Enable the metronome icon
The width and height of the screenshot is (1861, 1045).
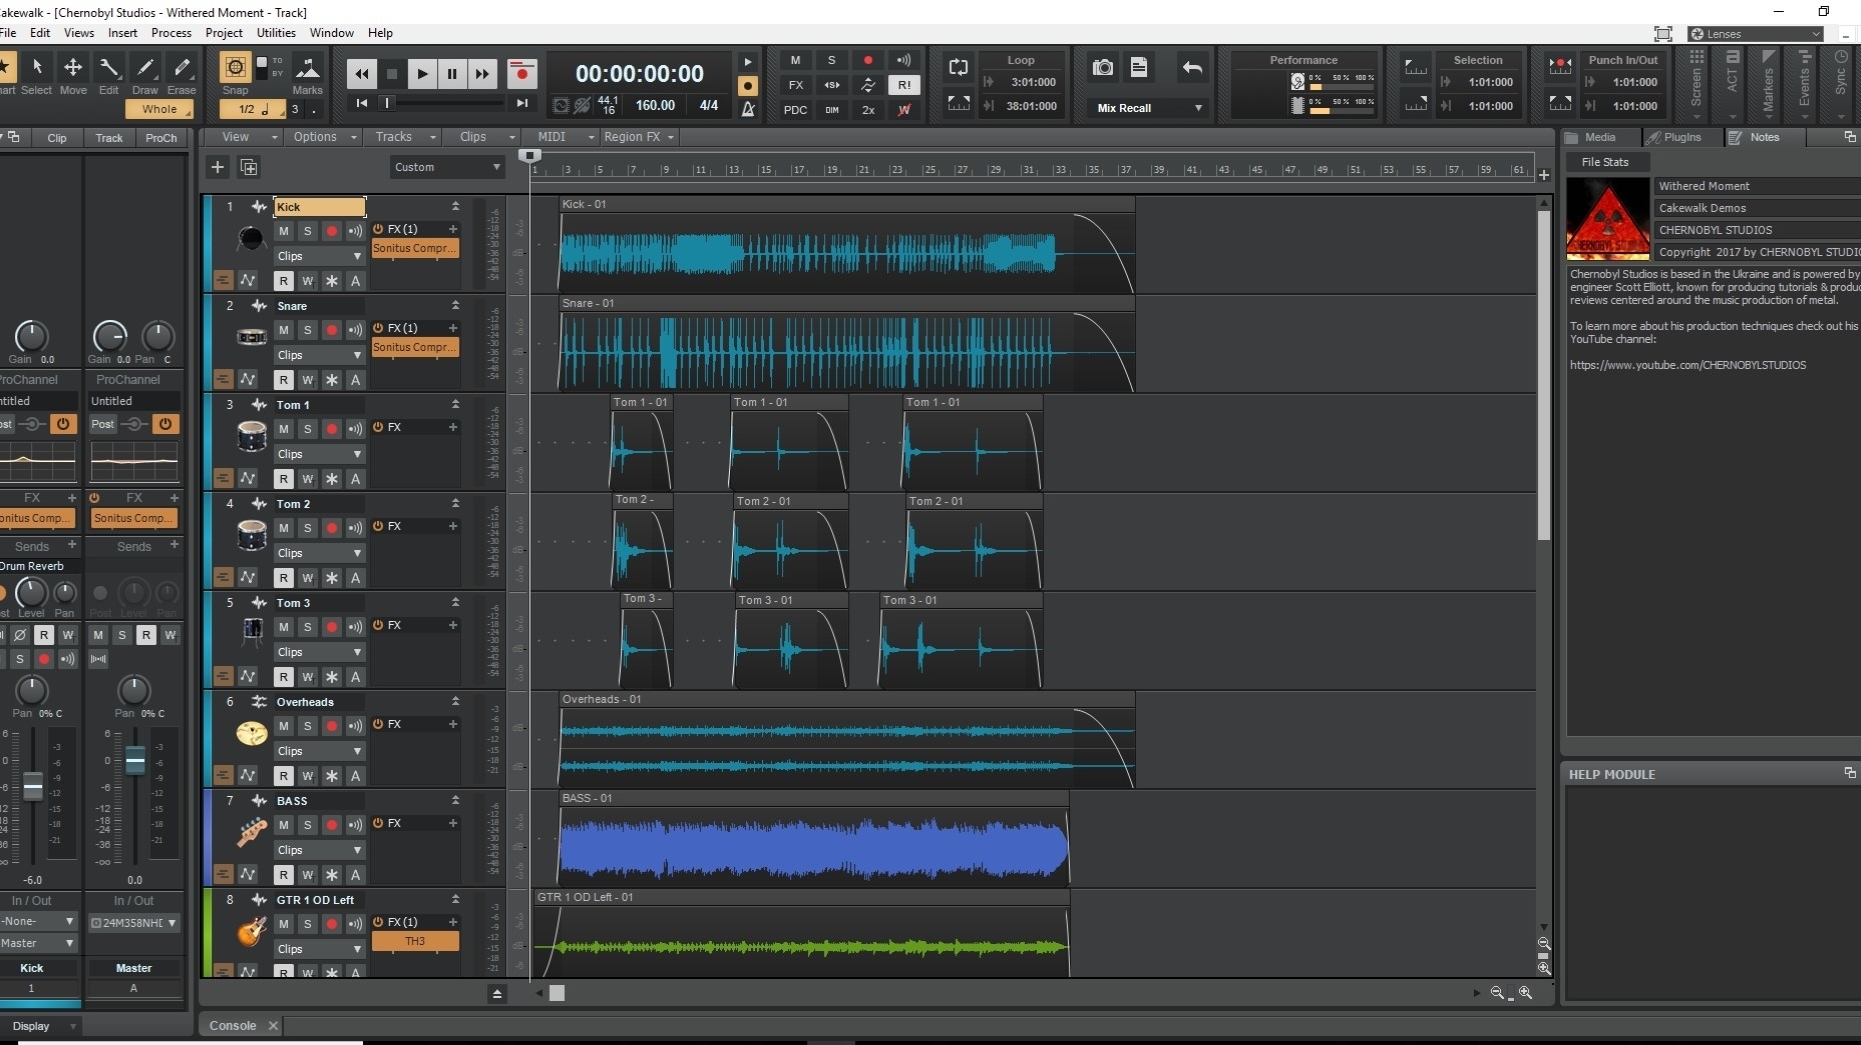click(748, 108)
